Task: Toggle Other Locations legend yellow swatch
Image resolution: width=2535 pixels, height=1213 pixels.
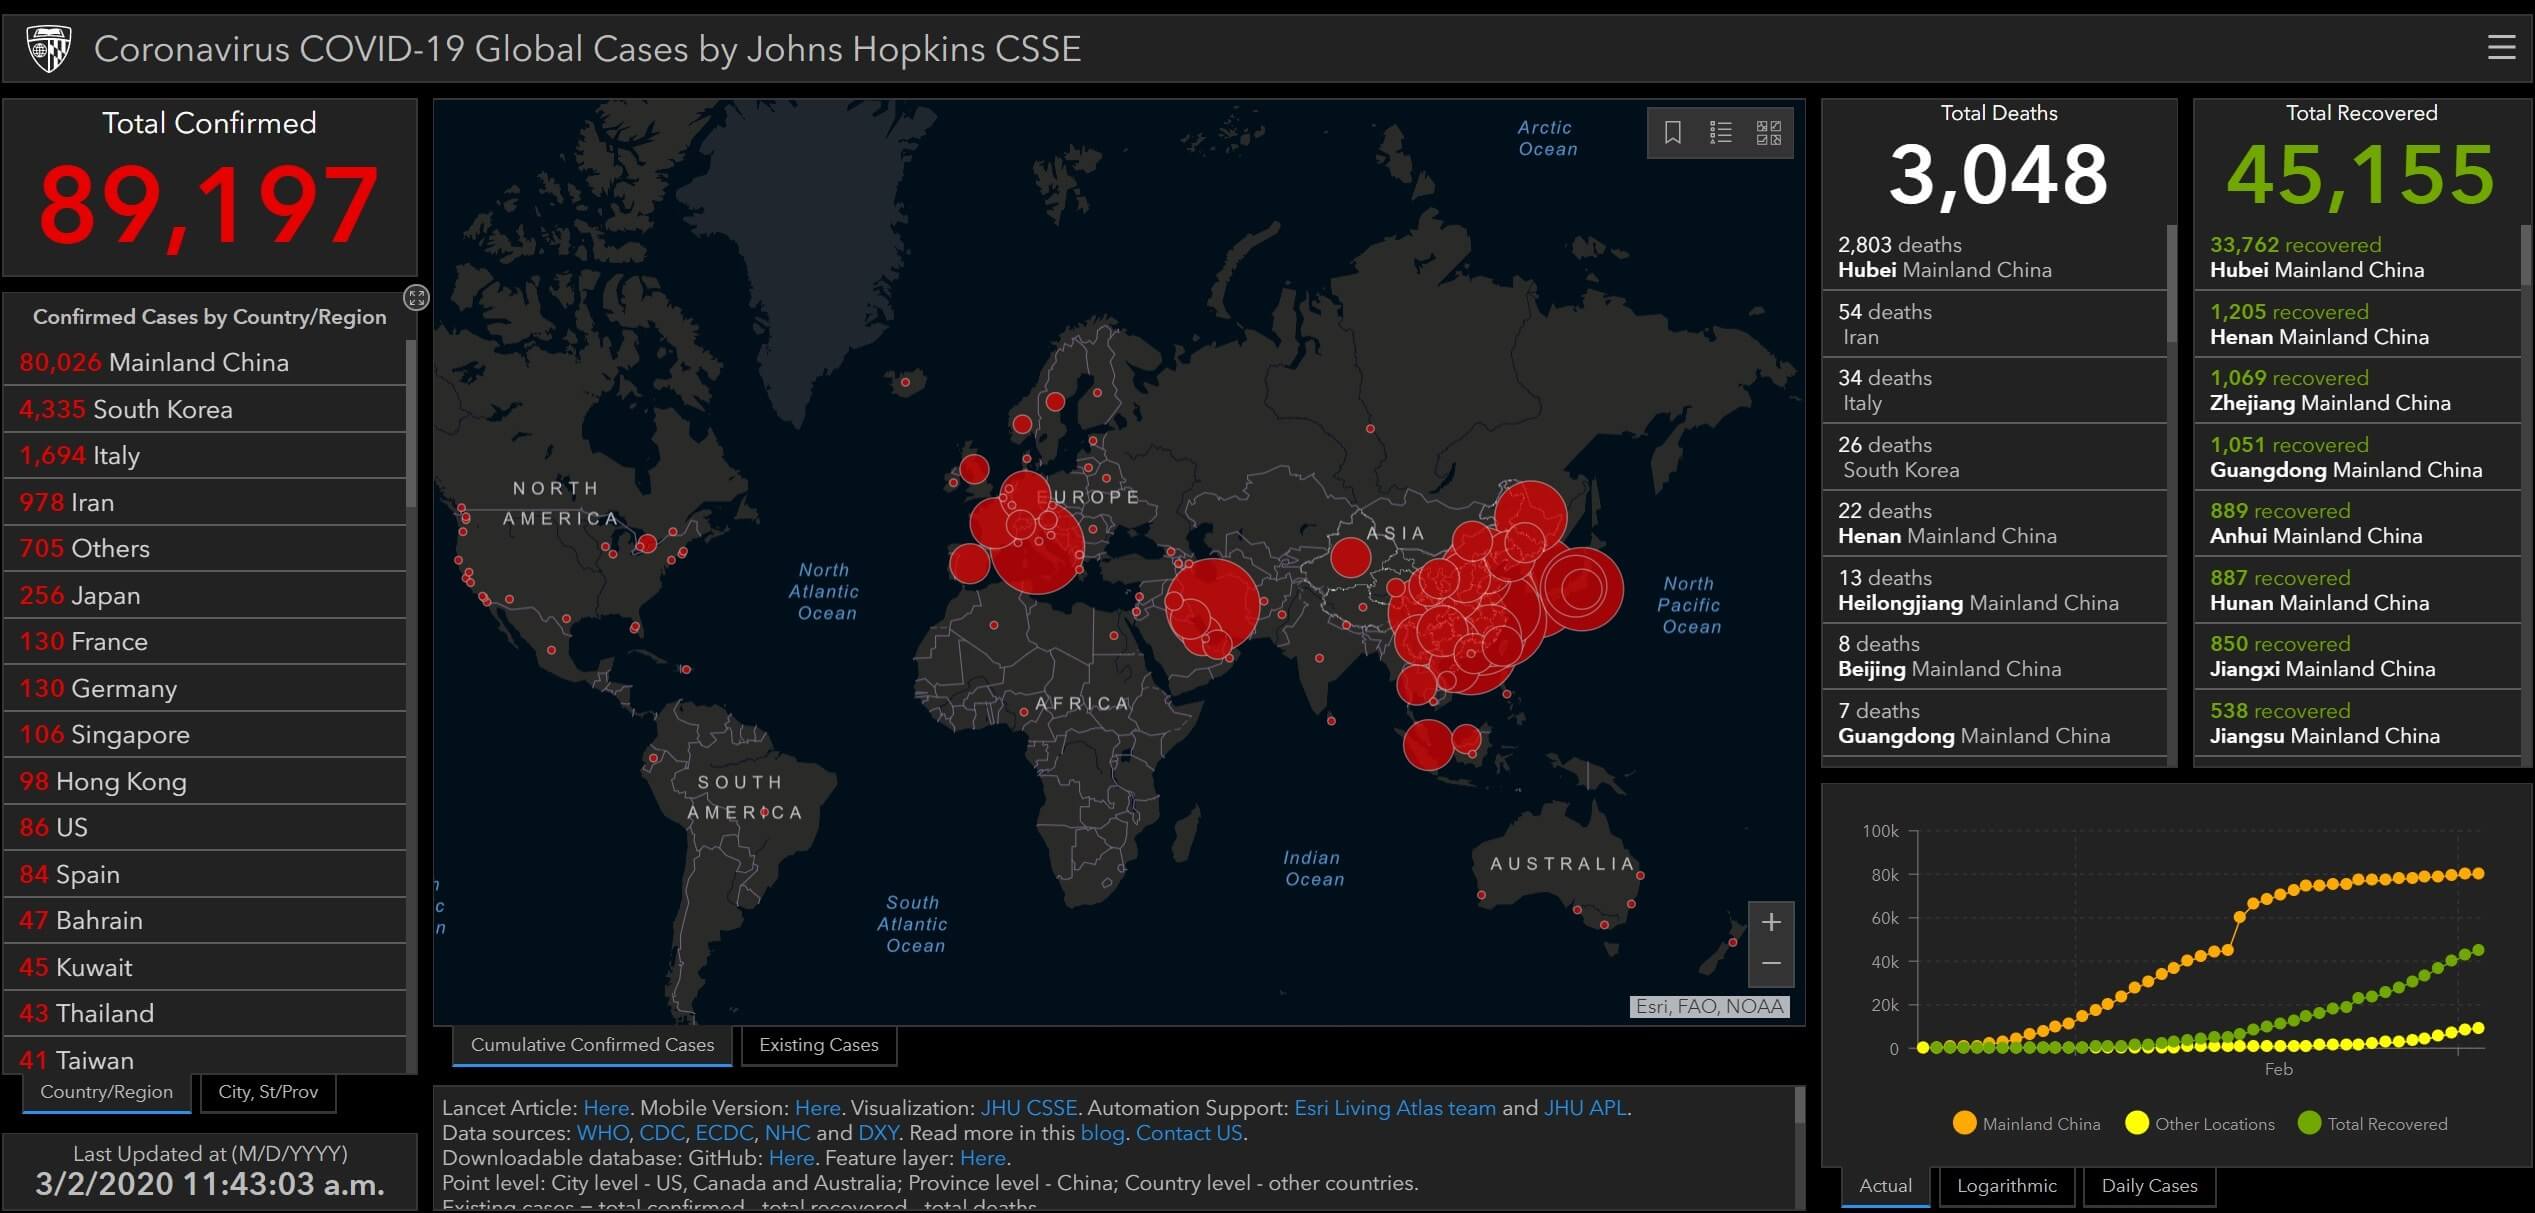Action: point(2137,1123)
